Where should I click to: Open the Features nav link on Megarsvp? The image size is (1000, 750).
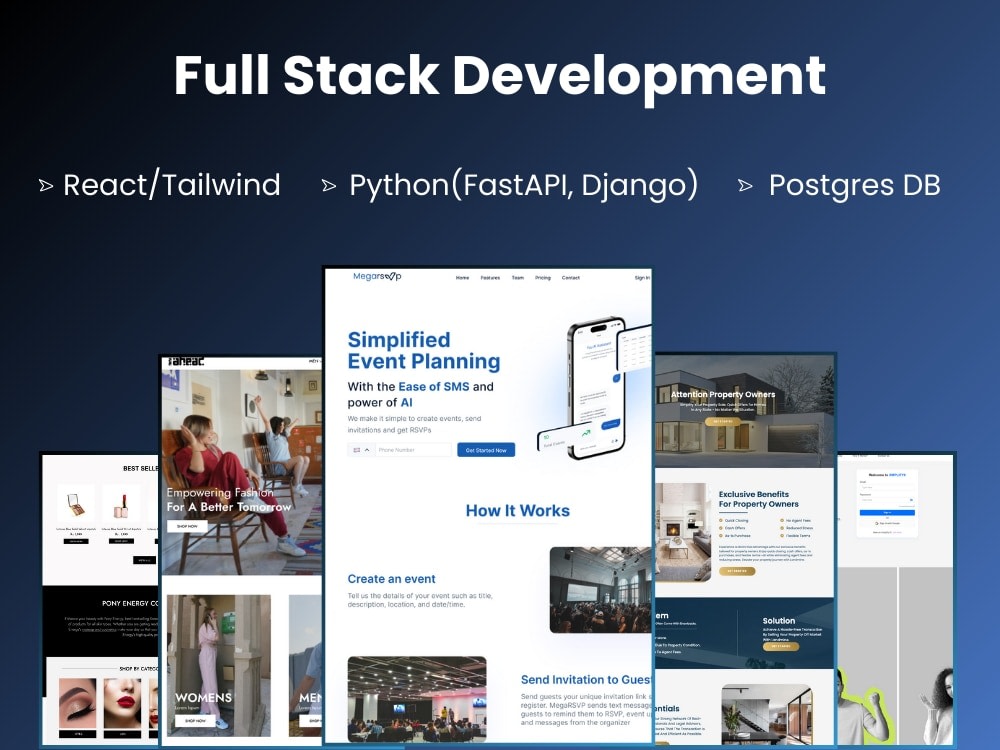(490, 278)
